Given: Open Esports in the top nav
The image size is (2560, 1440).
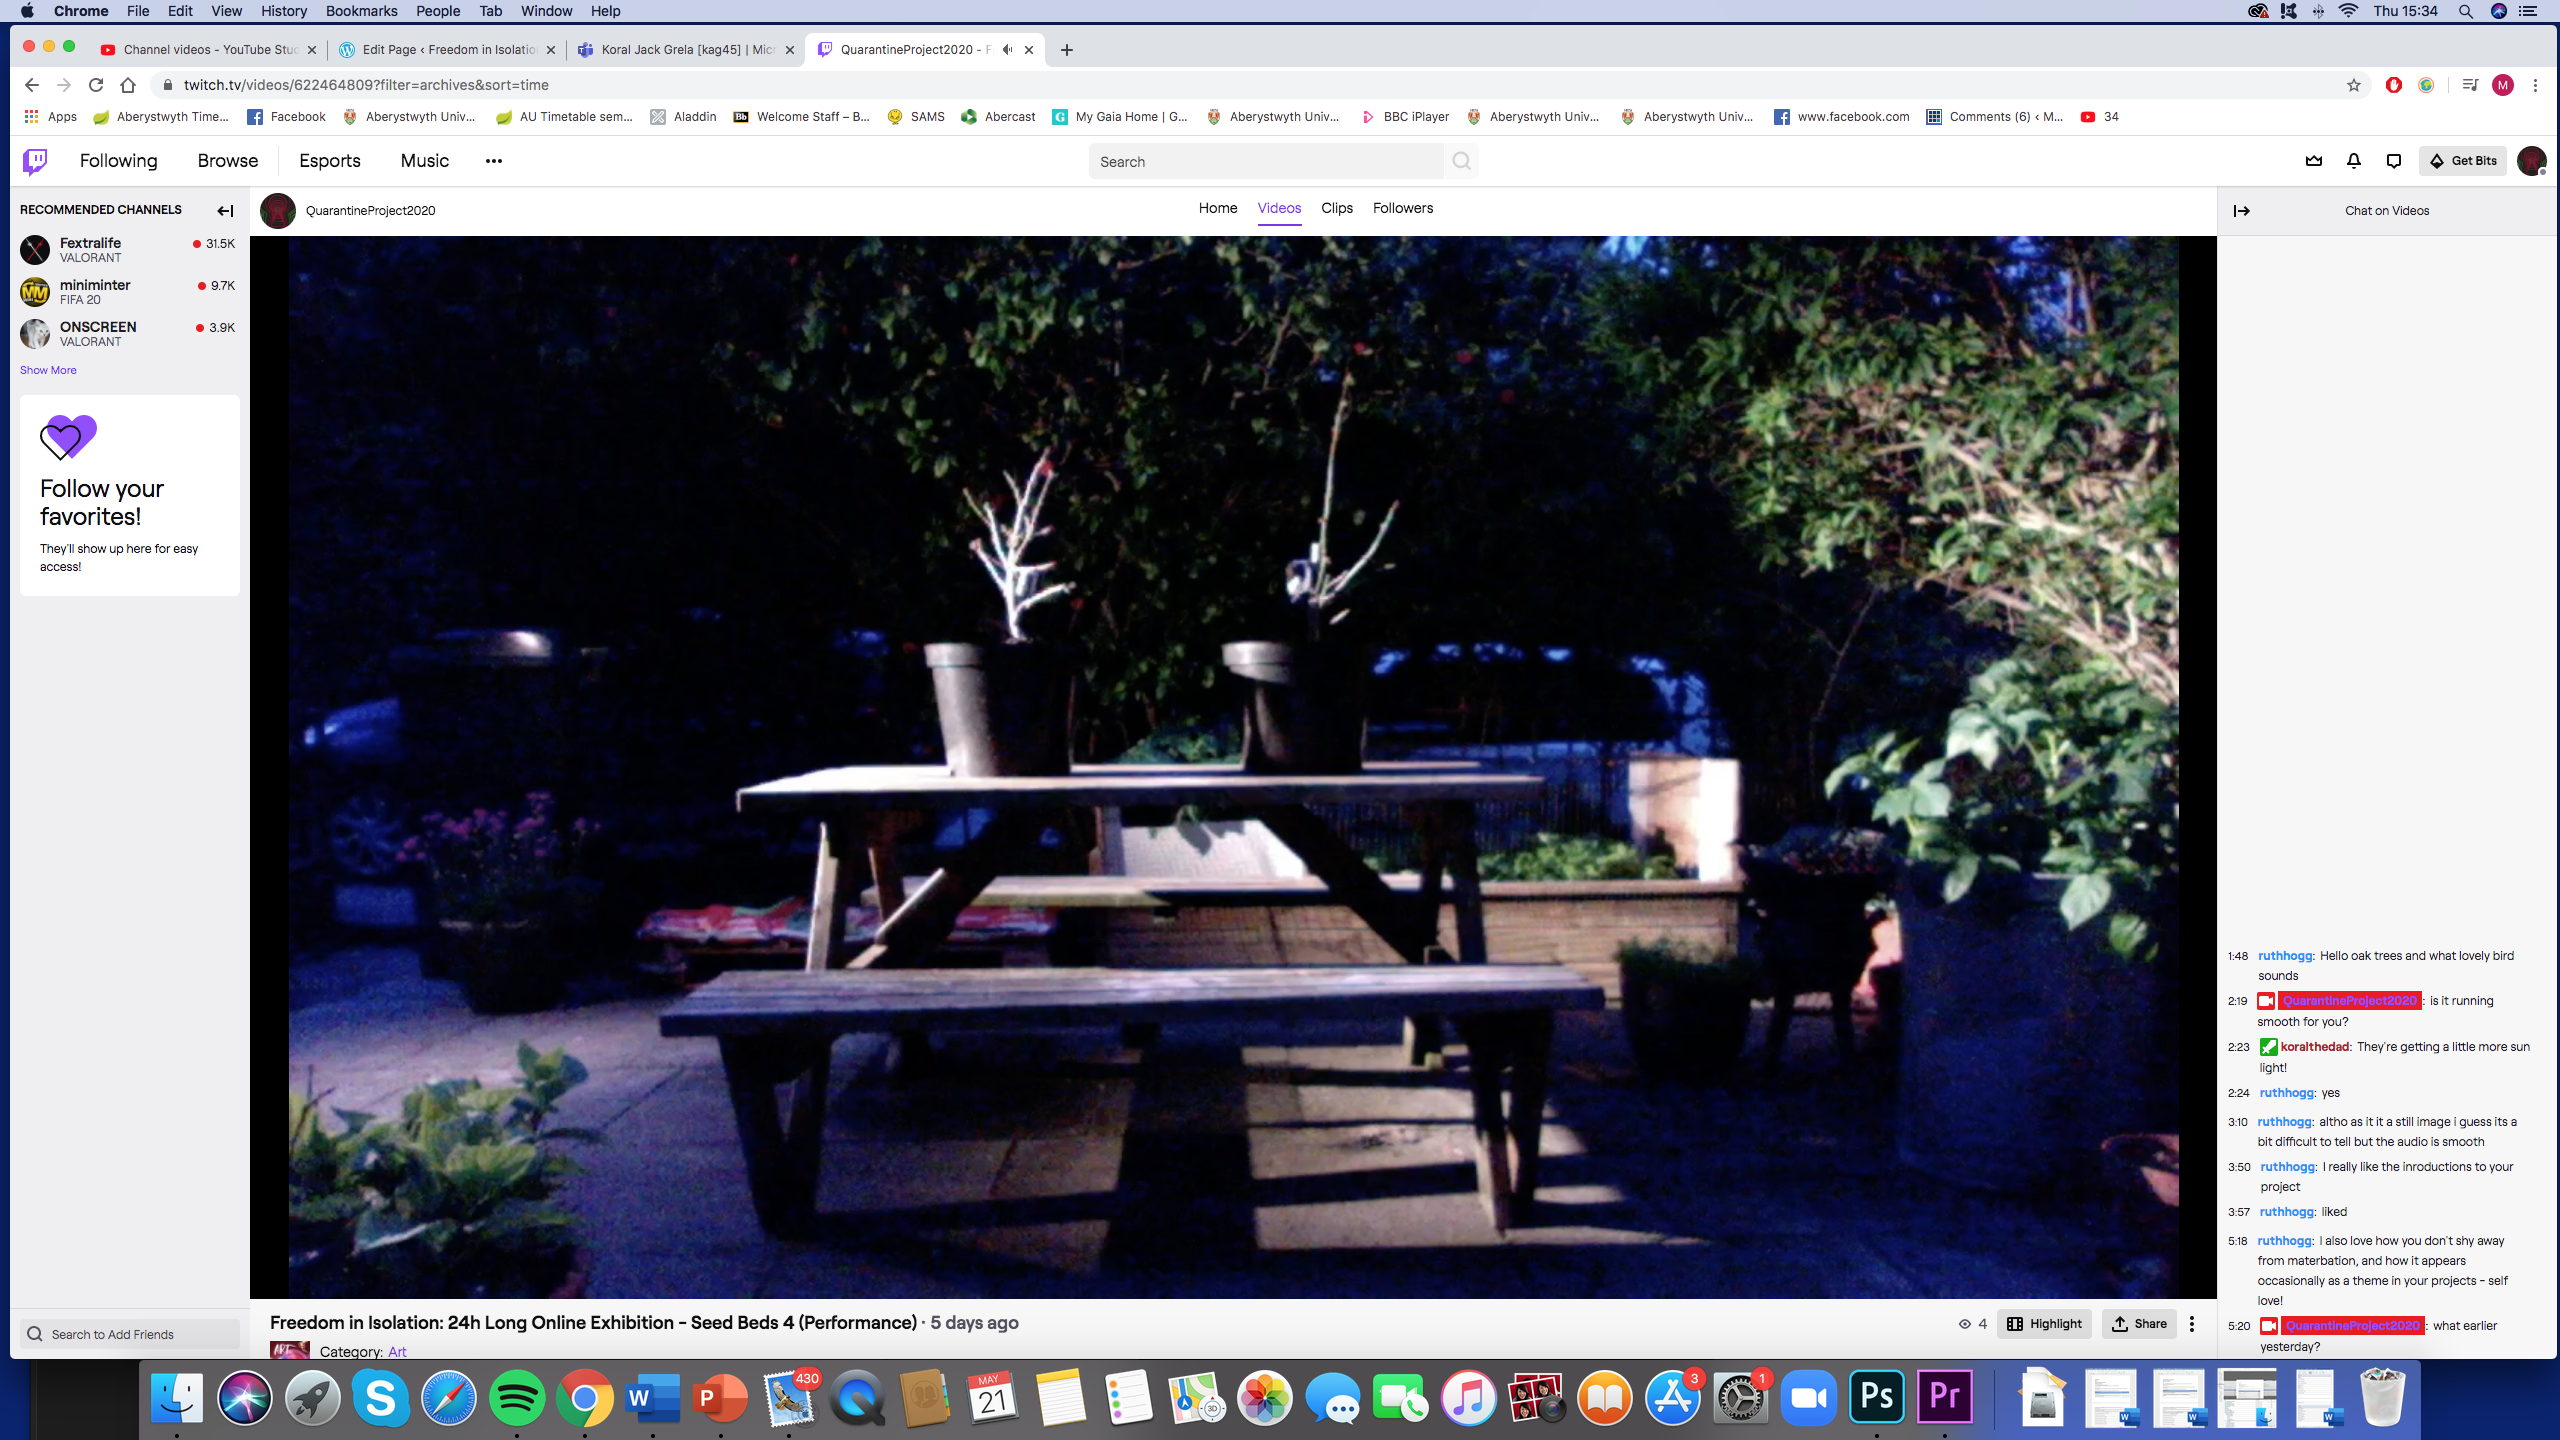Looking at the screenshot, I should tap(330, 161).
